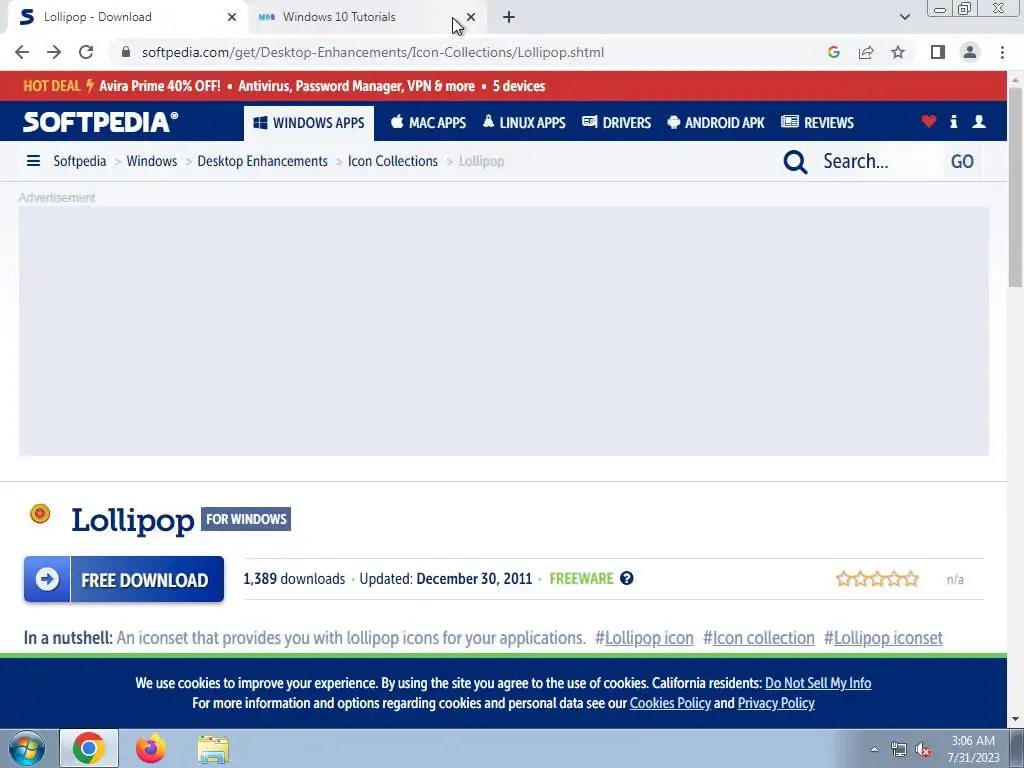This screenshot has width=1024, height=768.
Task: Open the Chrome three-dot menu
Action: (1002, 52)
